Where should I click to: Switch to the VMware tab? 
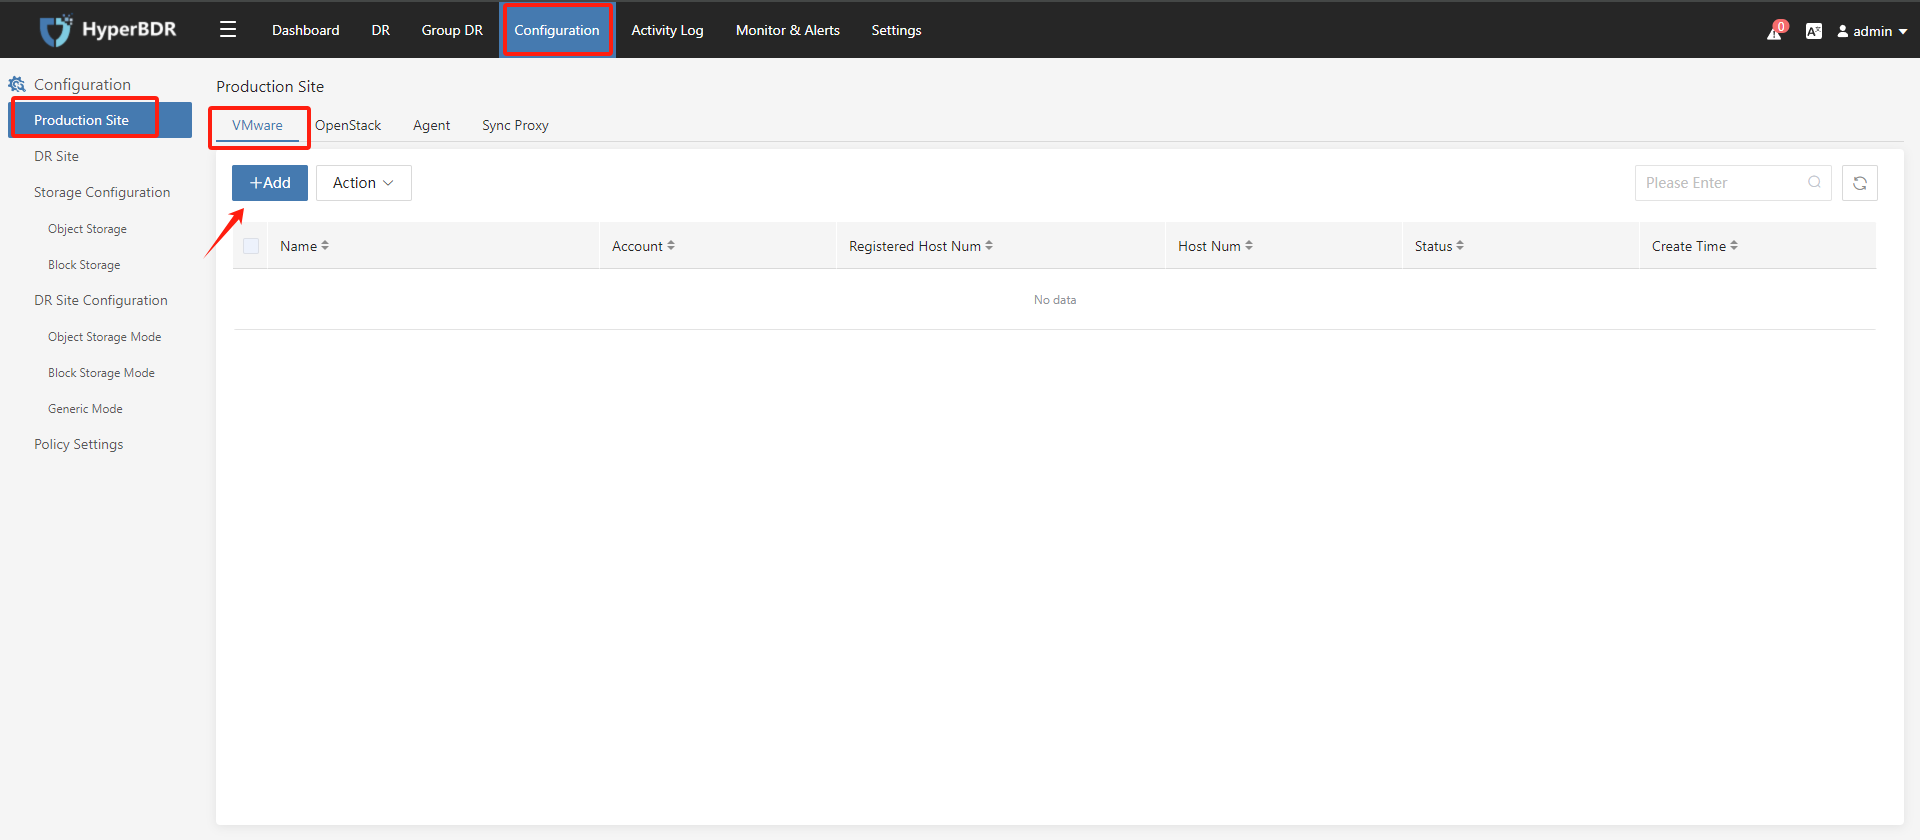coord(257,125)
